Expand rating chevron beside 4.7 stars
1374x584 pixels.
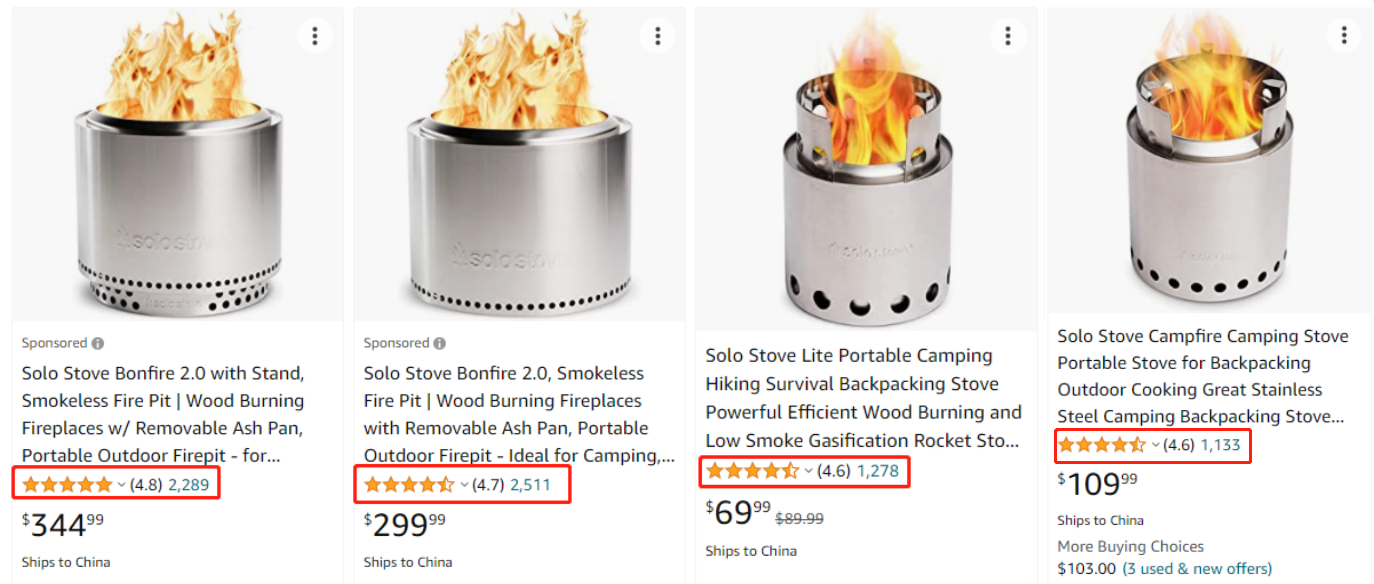[464, 485]
